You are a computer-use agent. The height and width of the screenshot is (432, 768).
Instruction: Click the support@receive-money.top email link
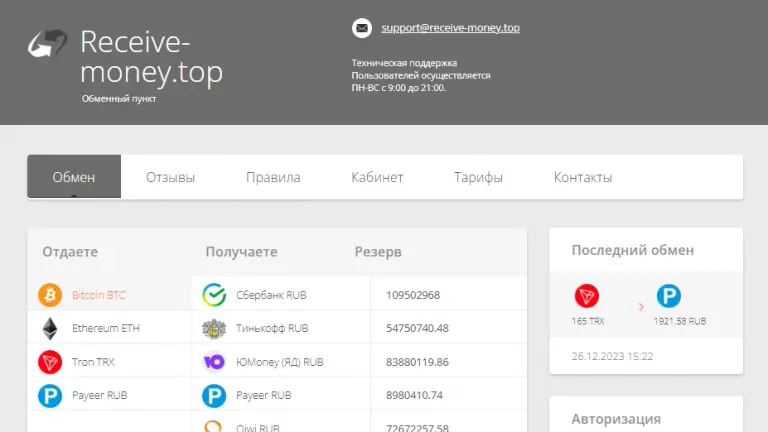pyautogui.click(x=451, y=28)
